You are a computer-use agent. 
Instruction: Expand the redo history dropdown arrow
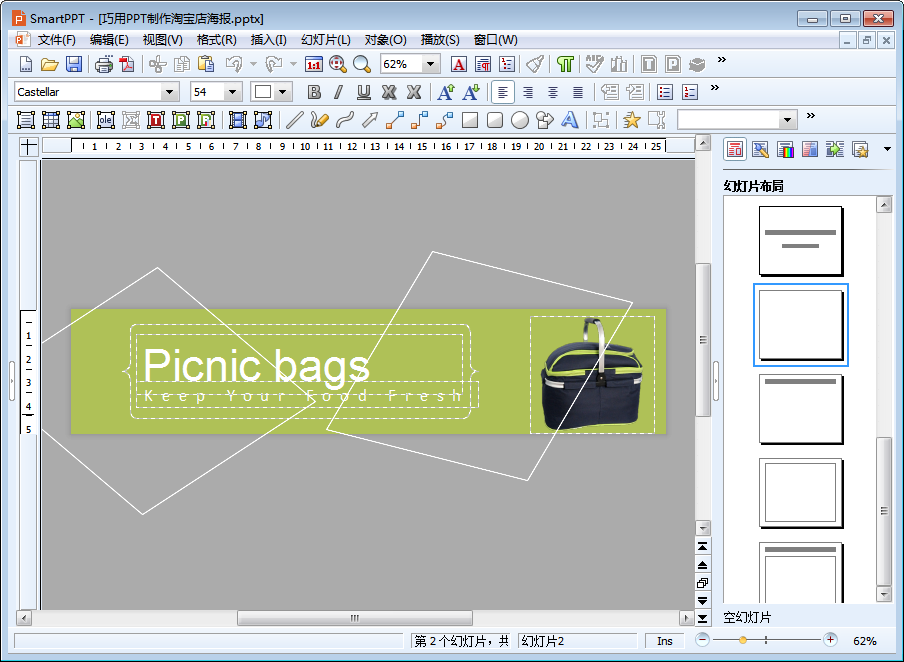pos(293,64)
